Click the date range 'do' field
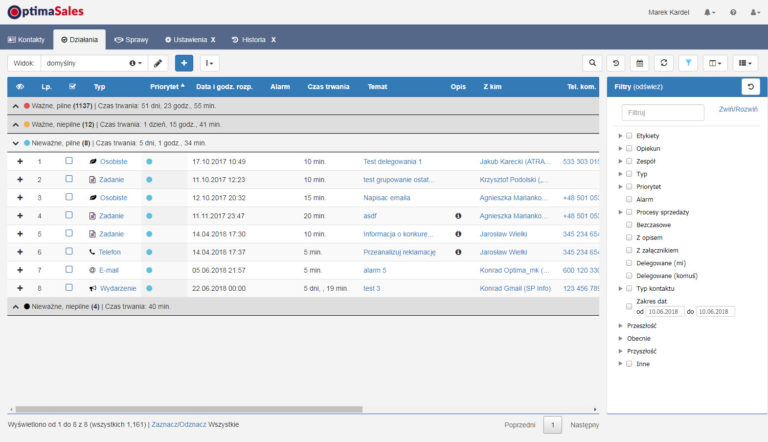This screenshot has height=442, width=768. [x=715, y=312]
